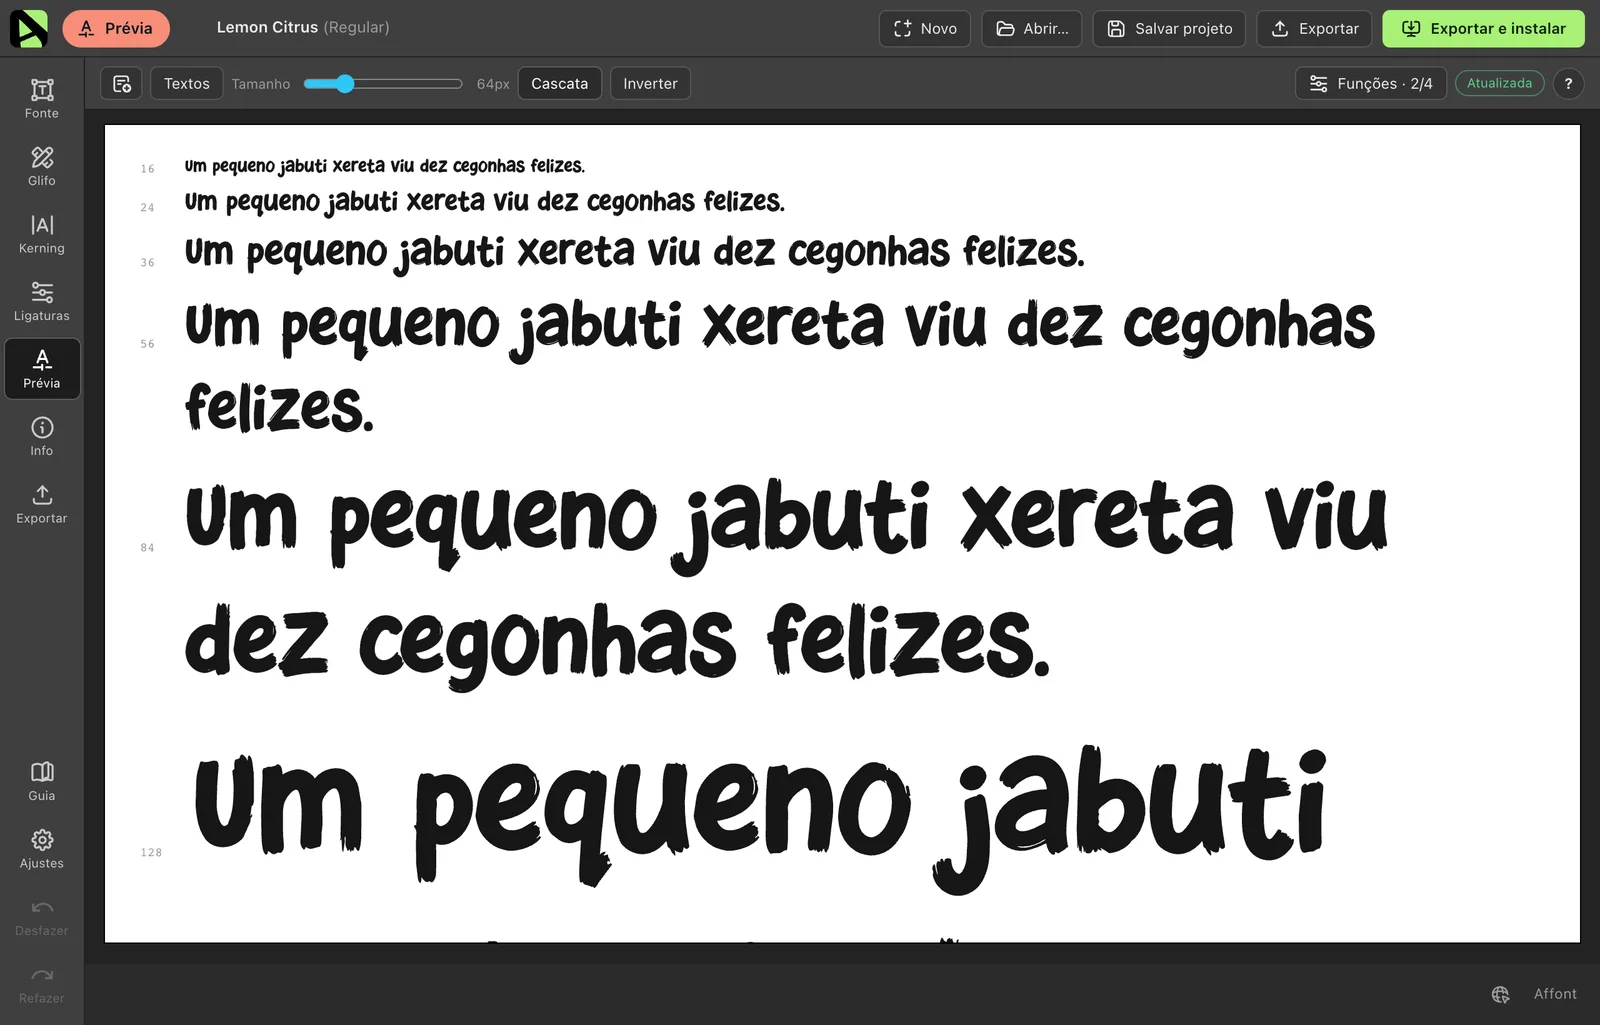Screen dimensions: 1600x1025
Task: Click the 128 size label
Action: click(x=151, y=853)
